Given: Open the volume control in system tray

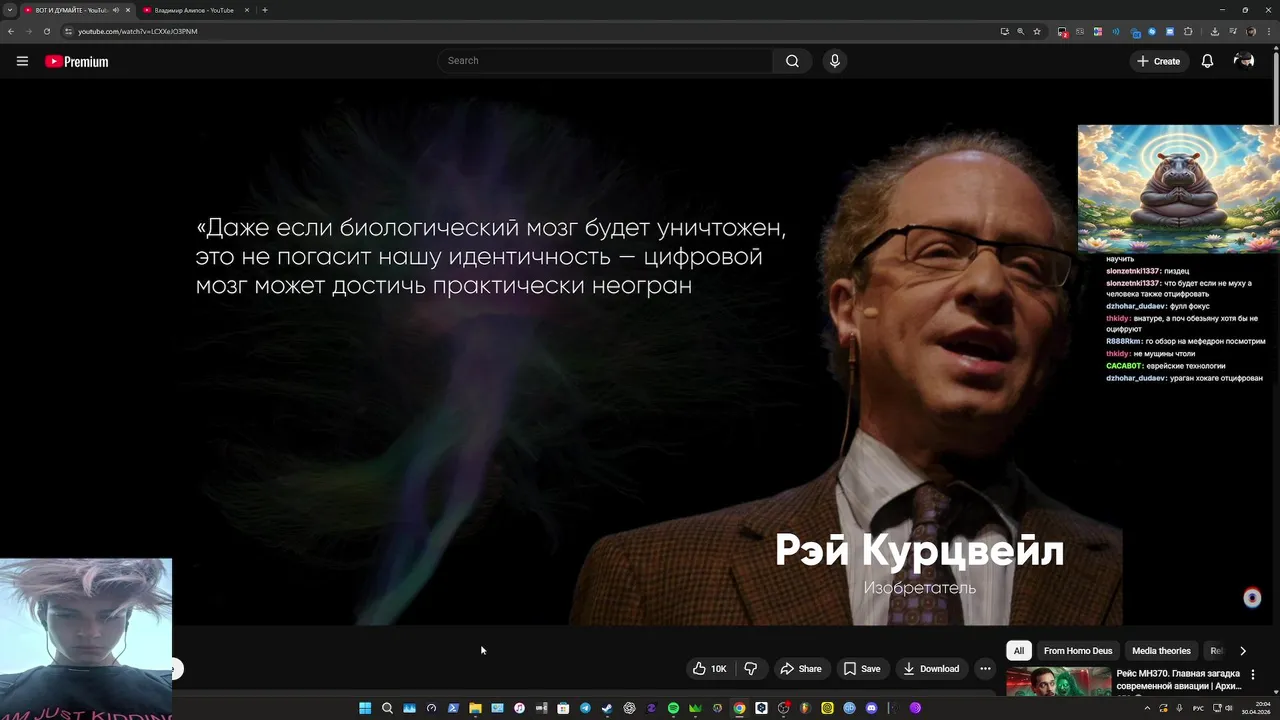Looking at the screenshot, I should 1229,708.
